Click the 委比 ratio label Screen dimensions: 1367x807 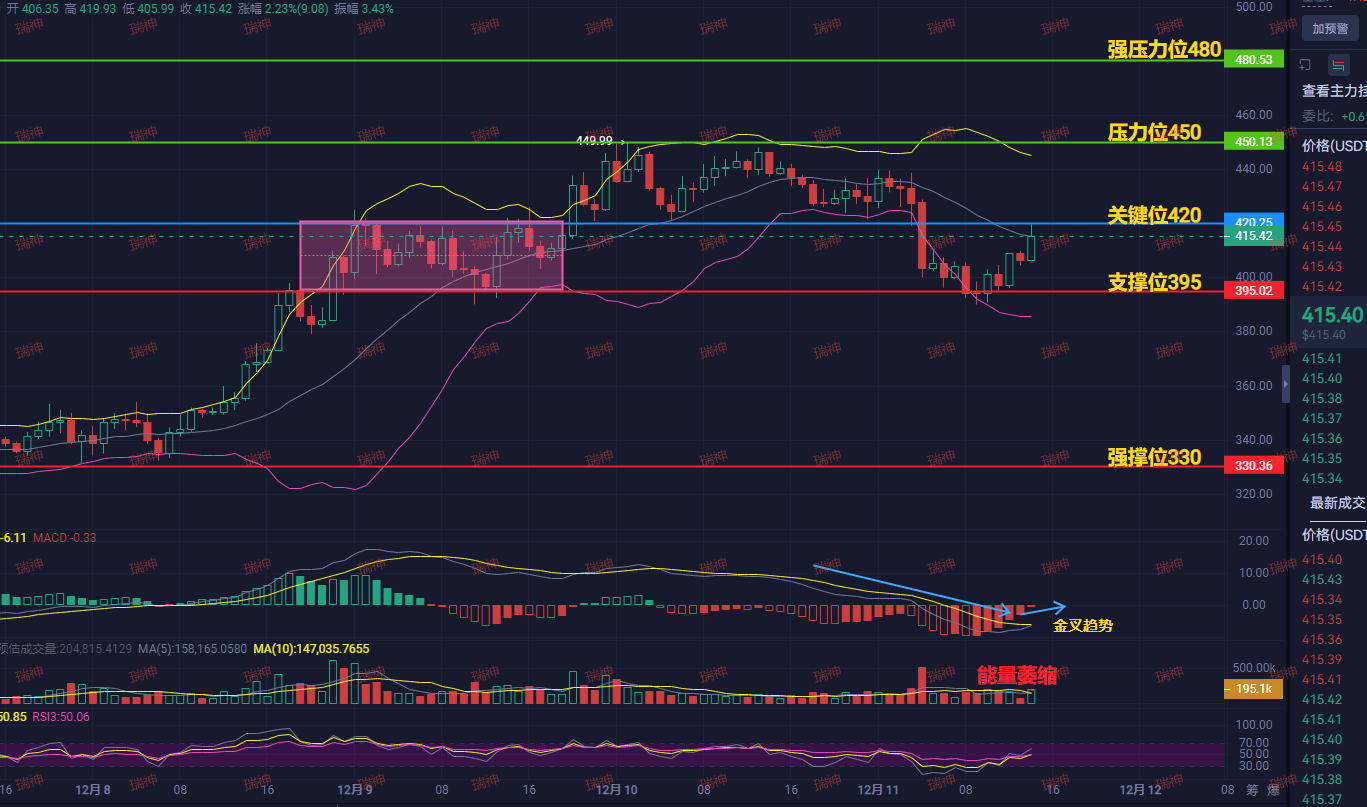point(1317,116)
